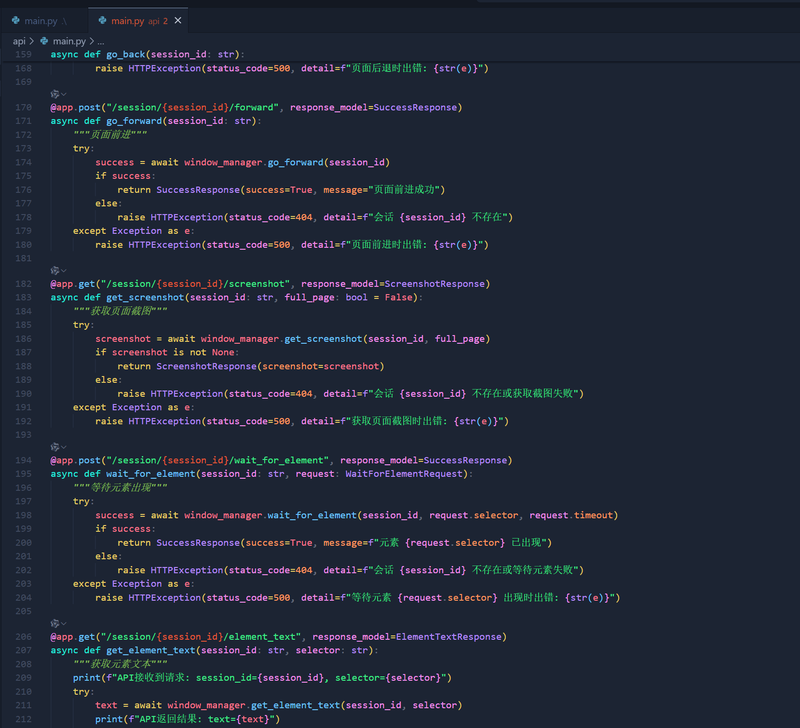Click WaitForElementRequest type on line 195

[404, 474]
